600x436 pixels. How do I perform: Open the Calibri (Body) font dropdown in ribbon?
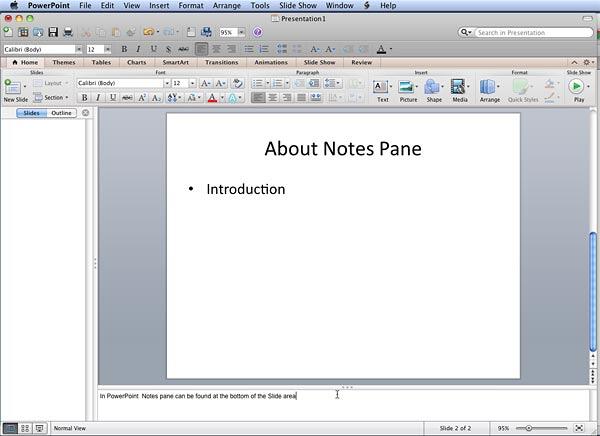pos(121,83)
